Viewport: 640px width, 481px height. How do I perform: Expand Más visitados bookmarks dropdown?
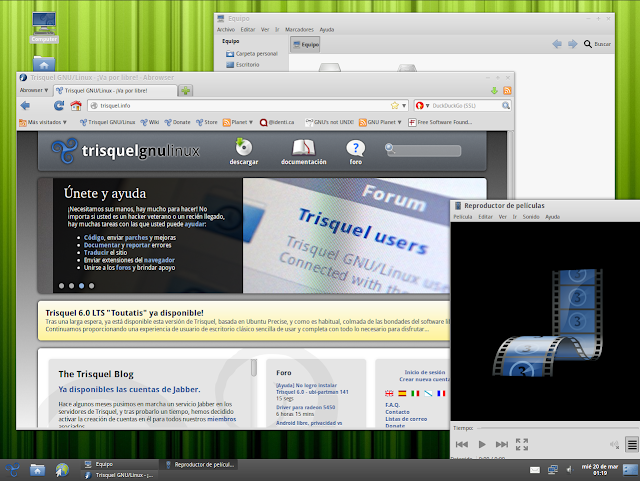point(43,122)
